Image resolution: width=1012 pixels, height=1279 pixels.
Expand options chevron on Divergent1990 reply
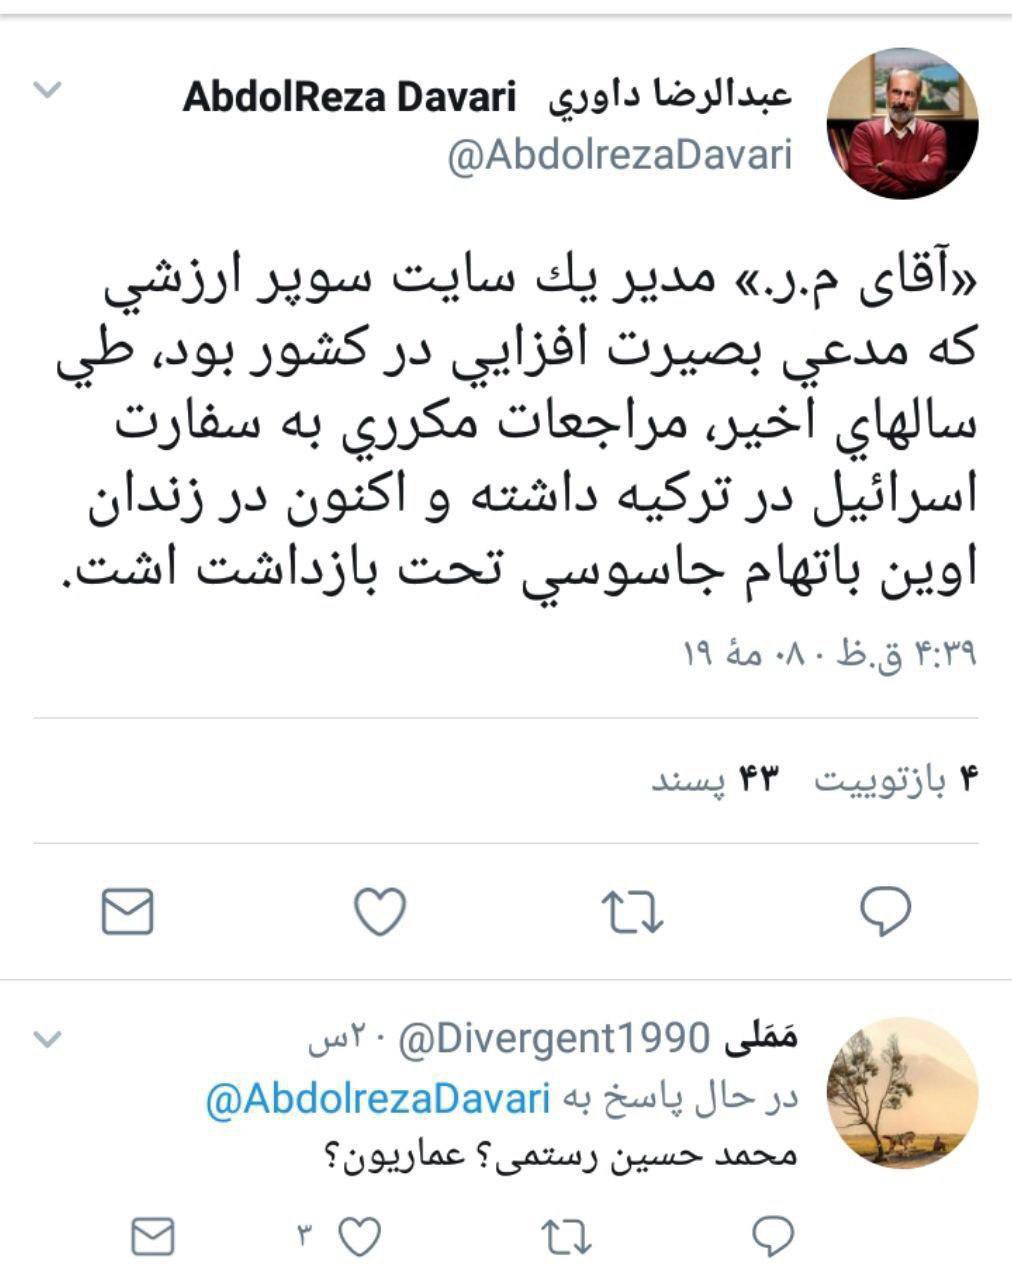click(47, 1040)
